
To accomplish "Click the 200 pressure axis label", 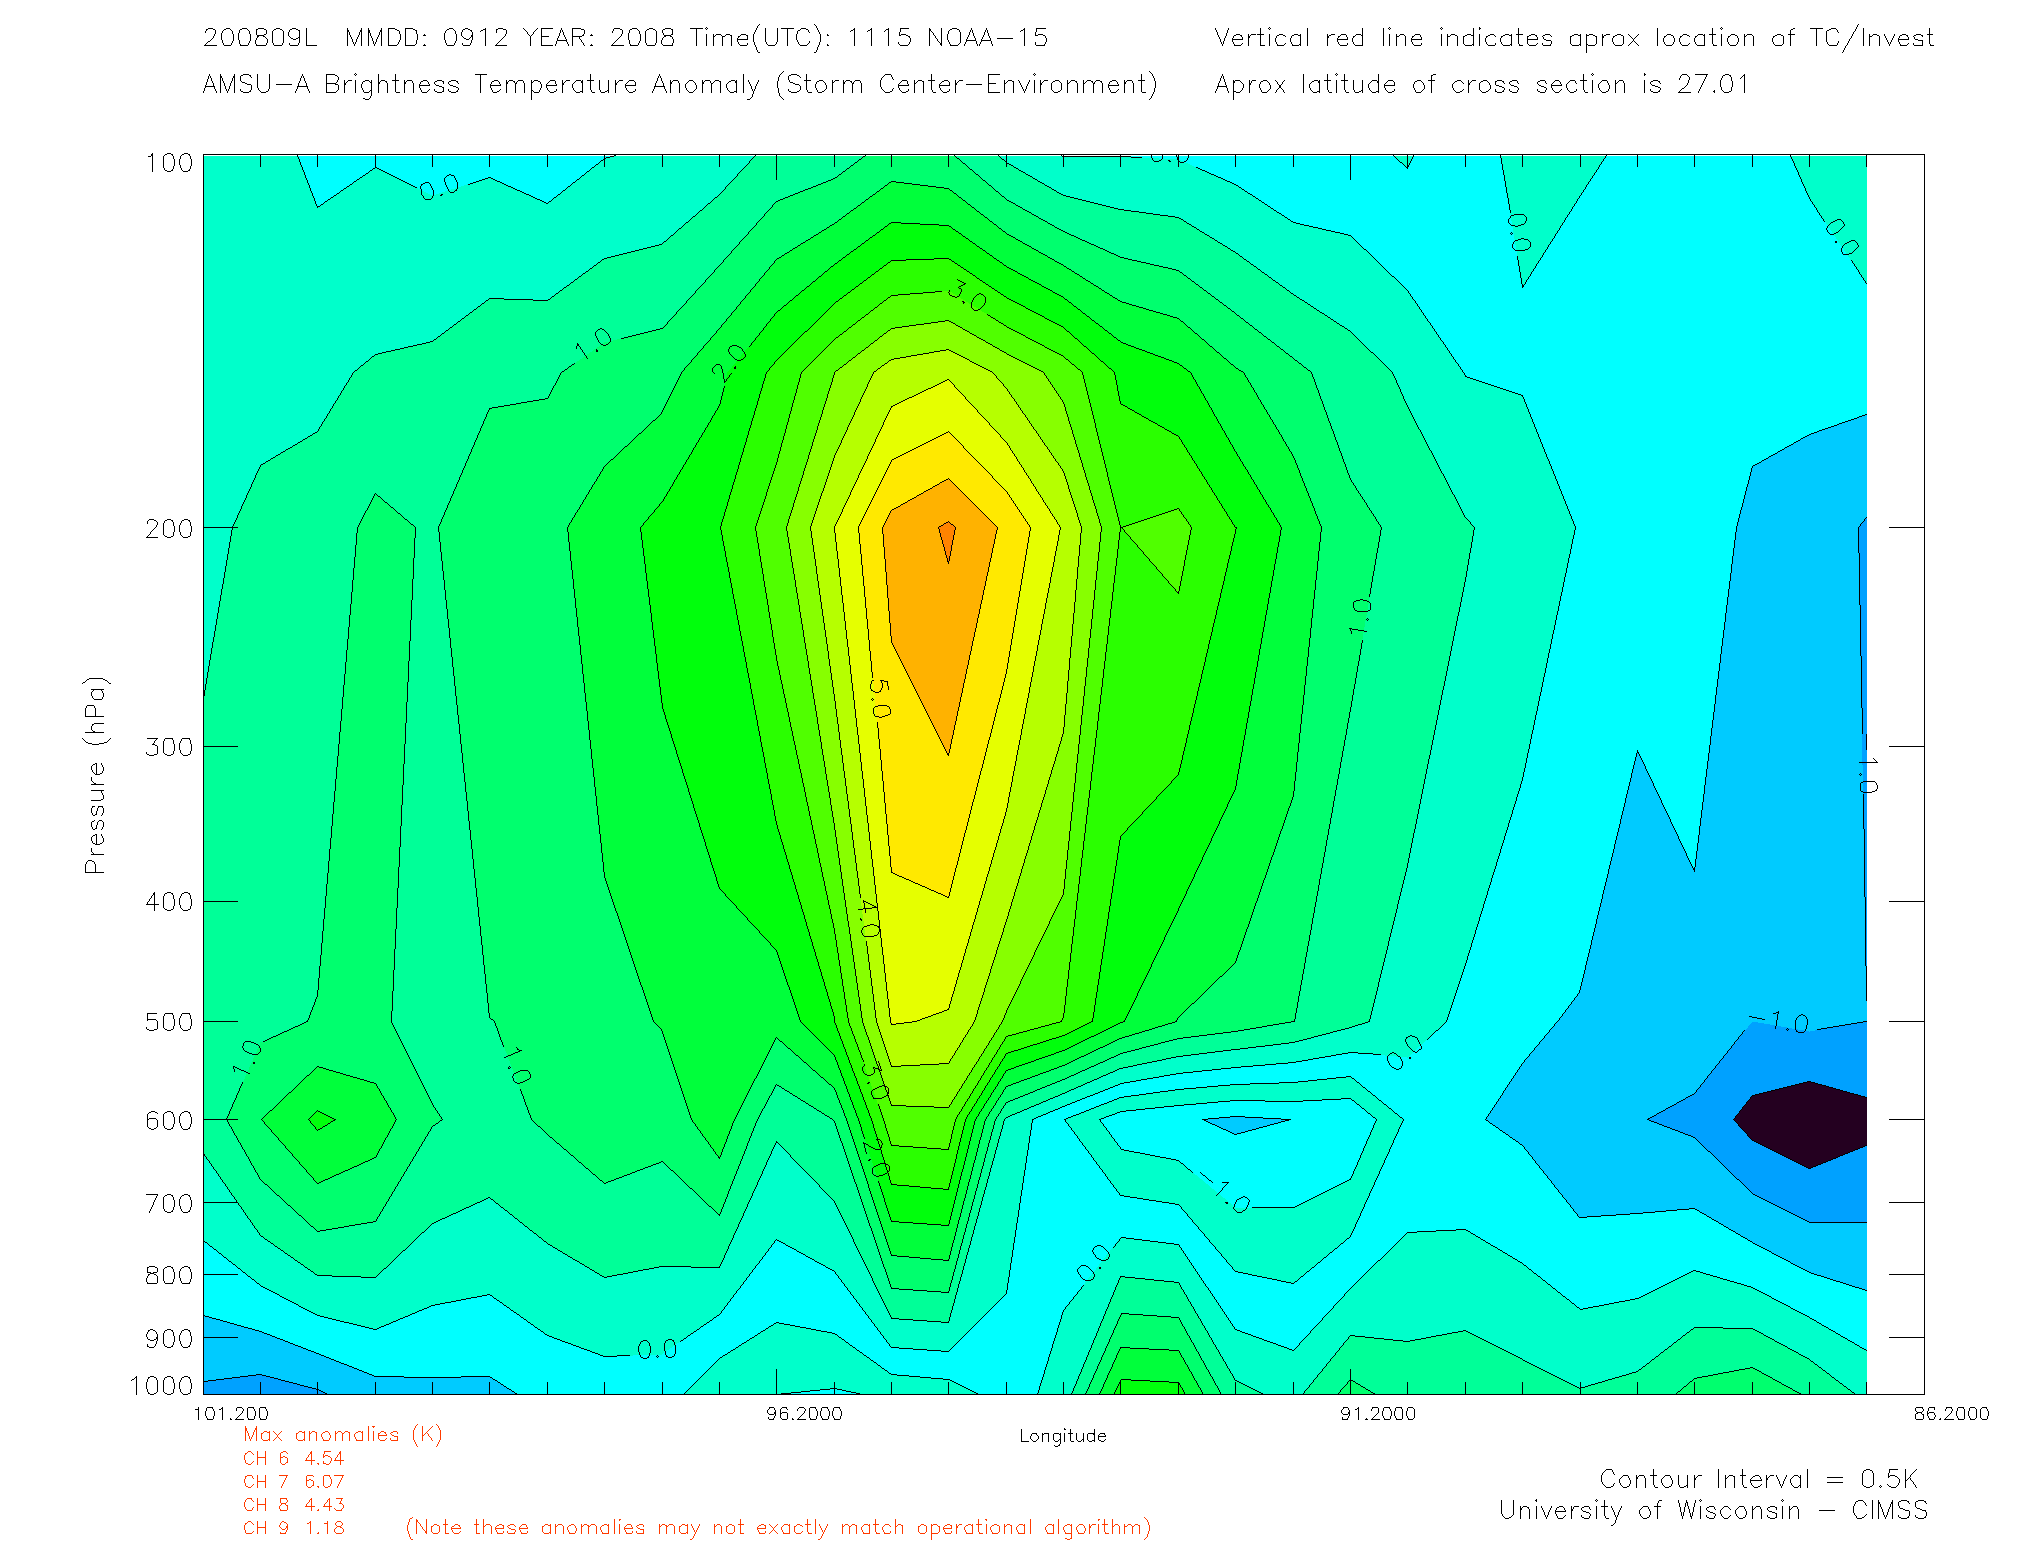I will pos(168,529).
